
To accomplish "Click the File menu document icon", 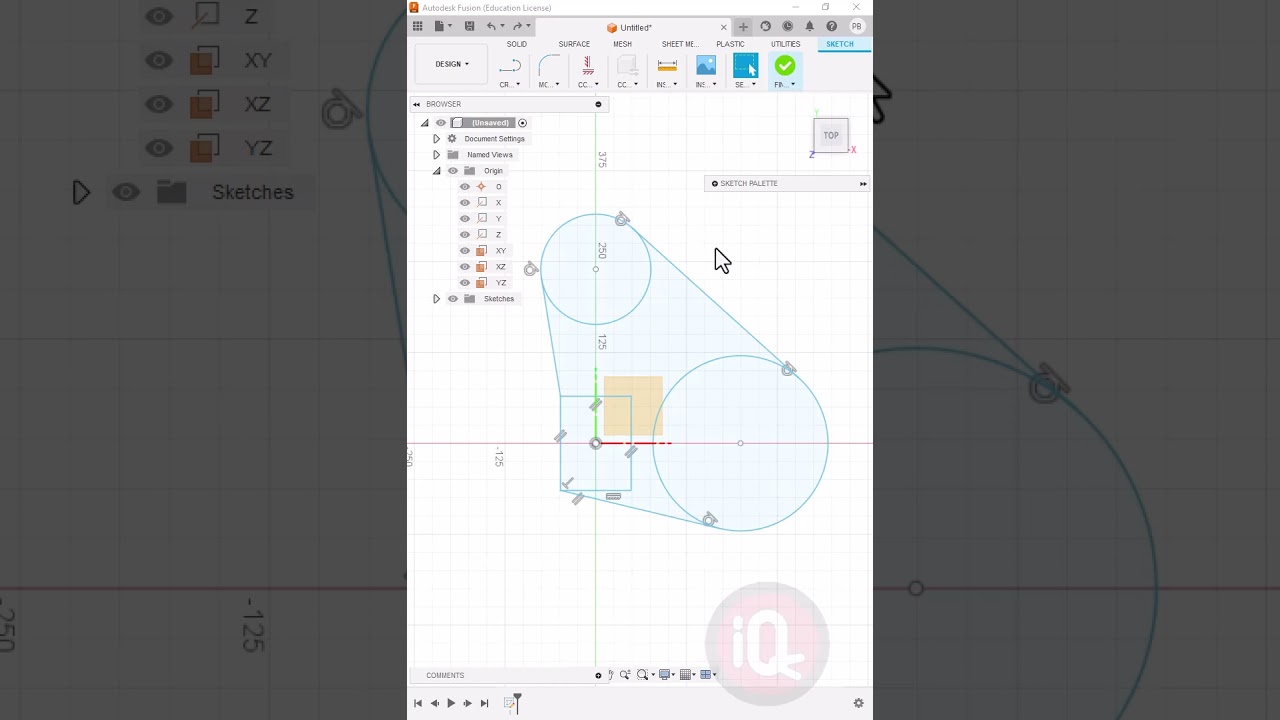I will (x=439, y=26).
